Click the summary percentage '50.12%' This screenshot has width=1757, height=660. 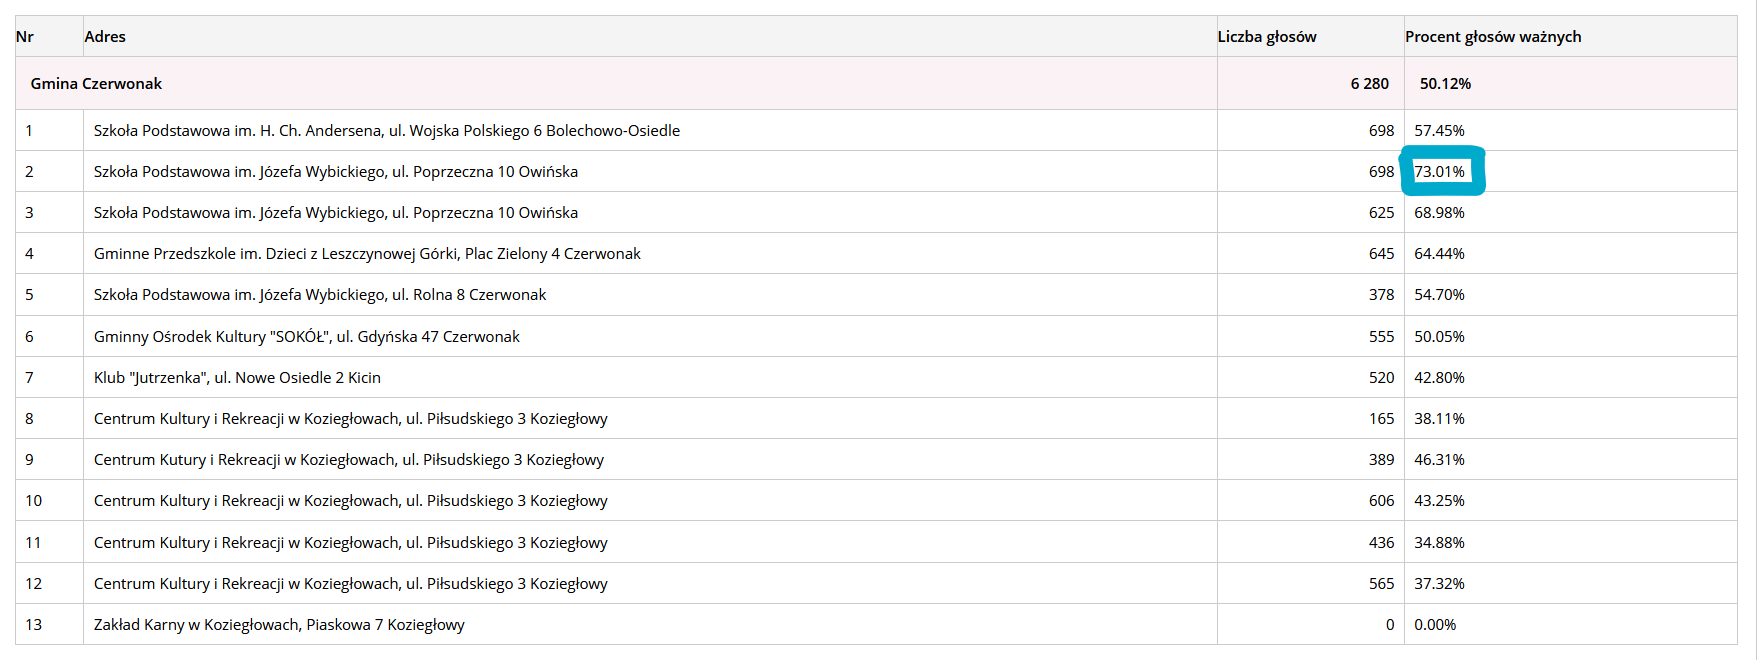pos(1445,84)
